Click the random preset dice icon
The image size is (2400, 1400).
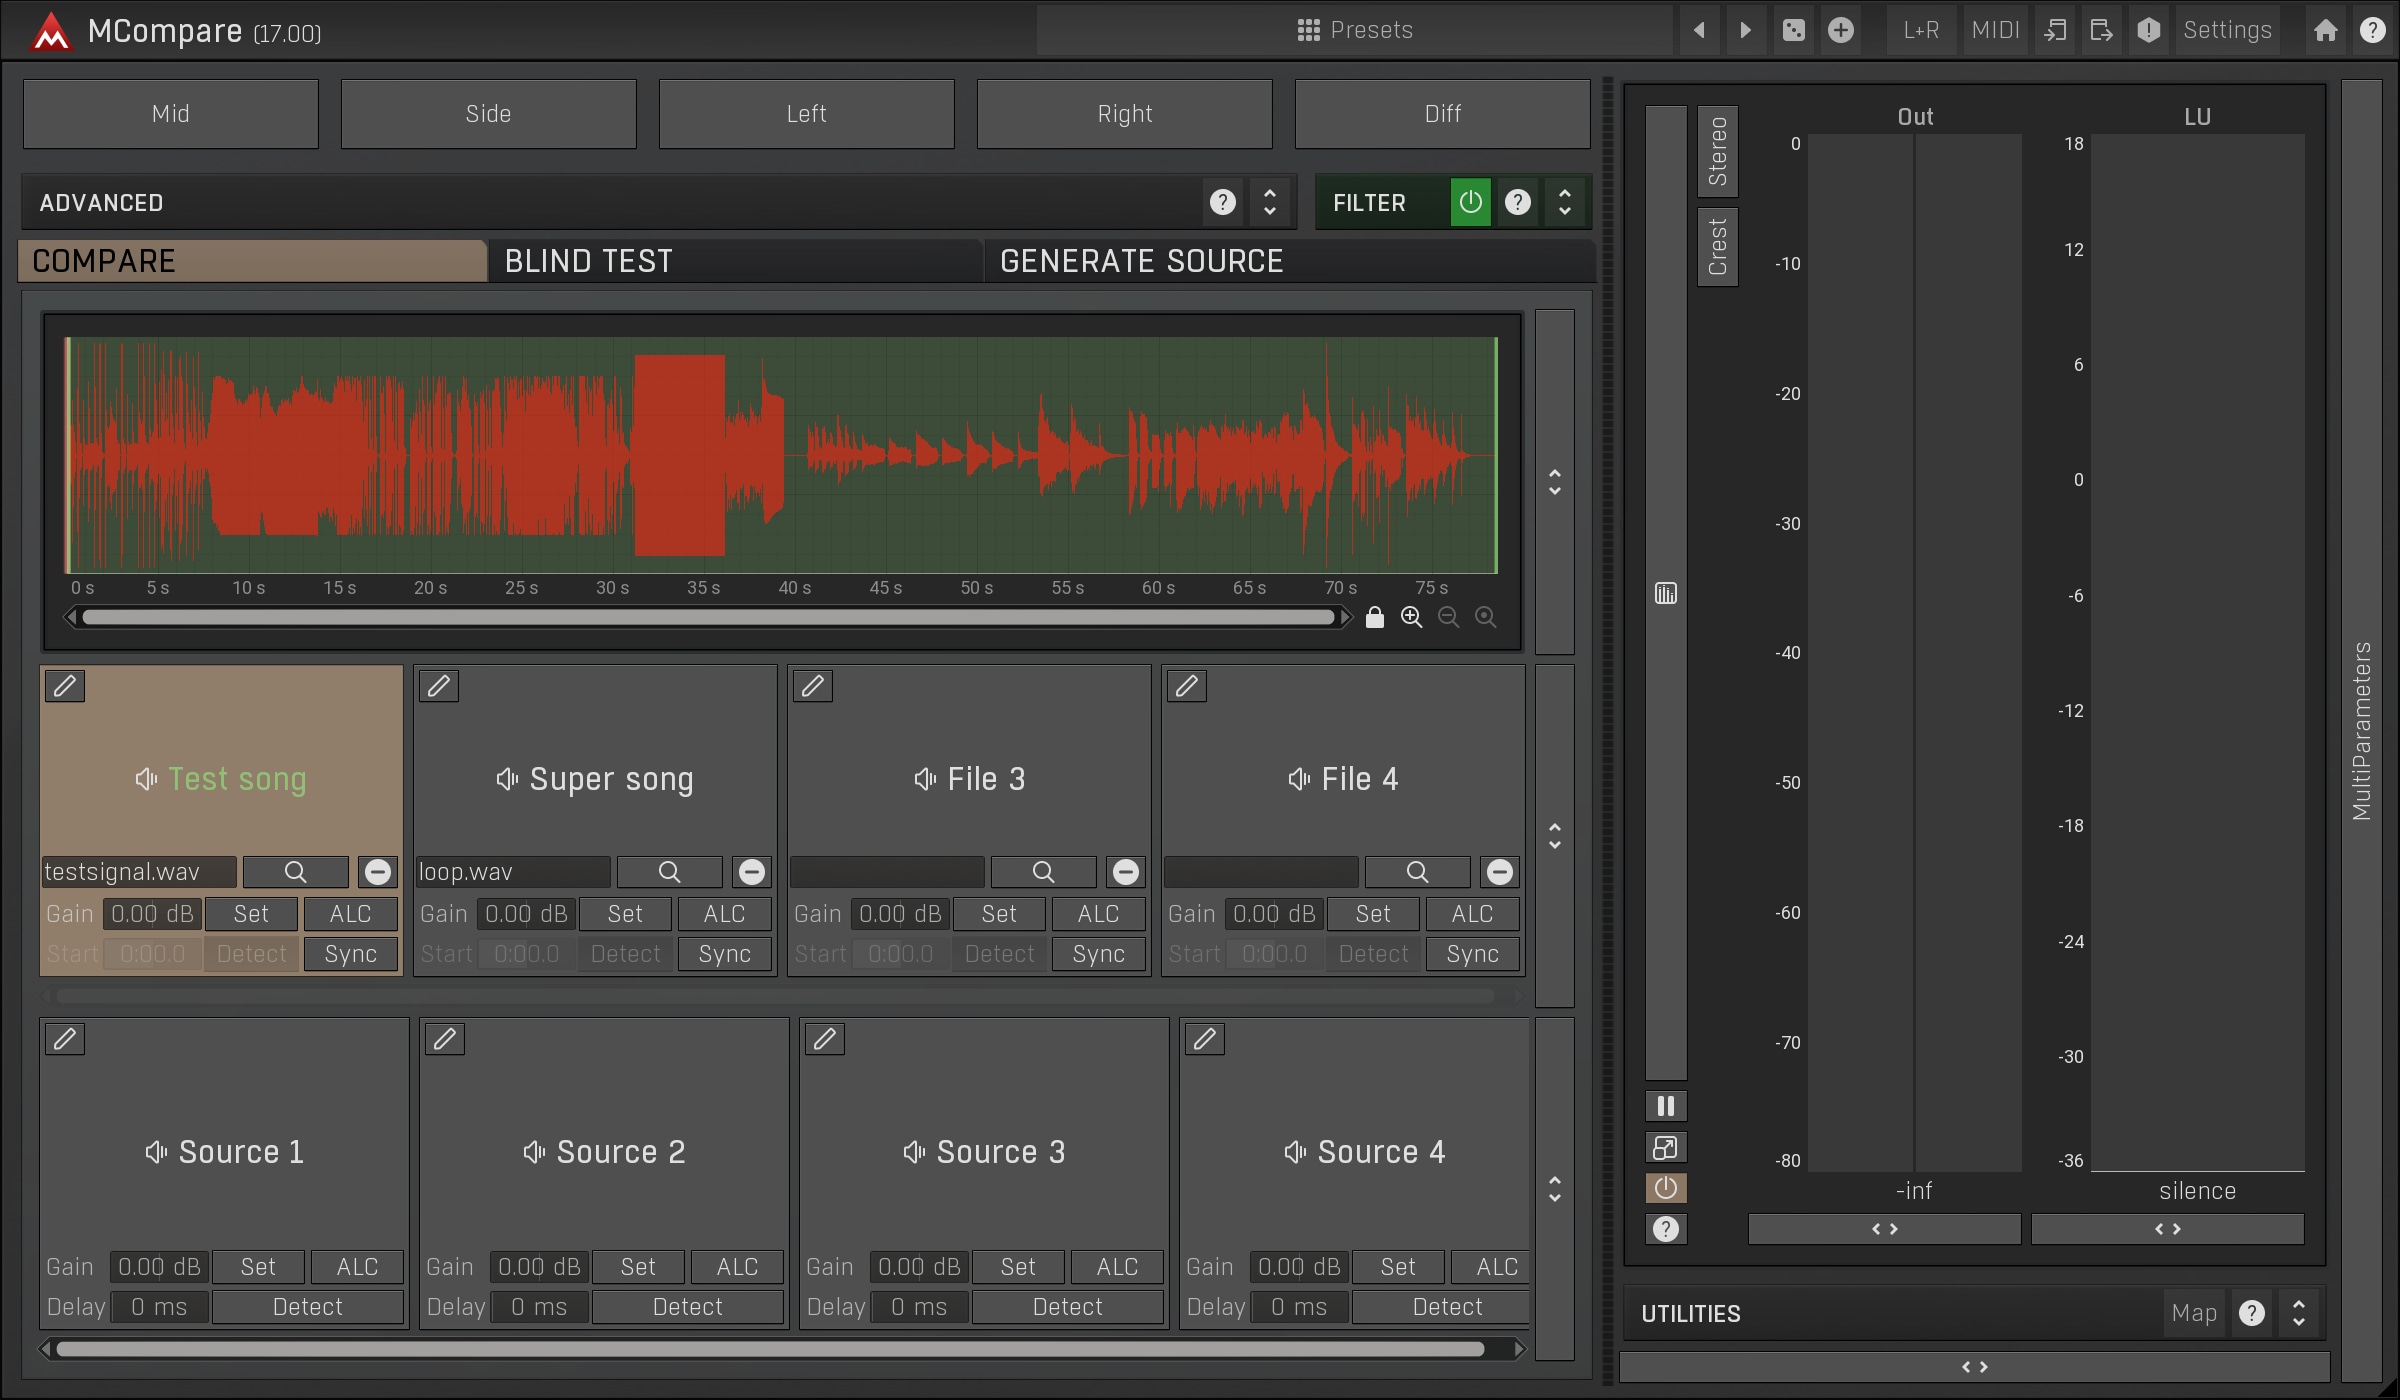1794,30
